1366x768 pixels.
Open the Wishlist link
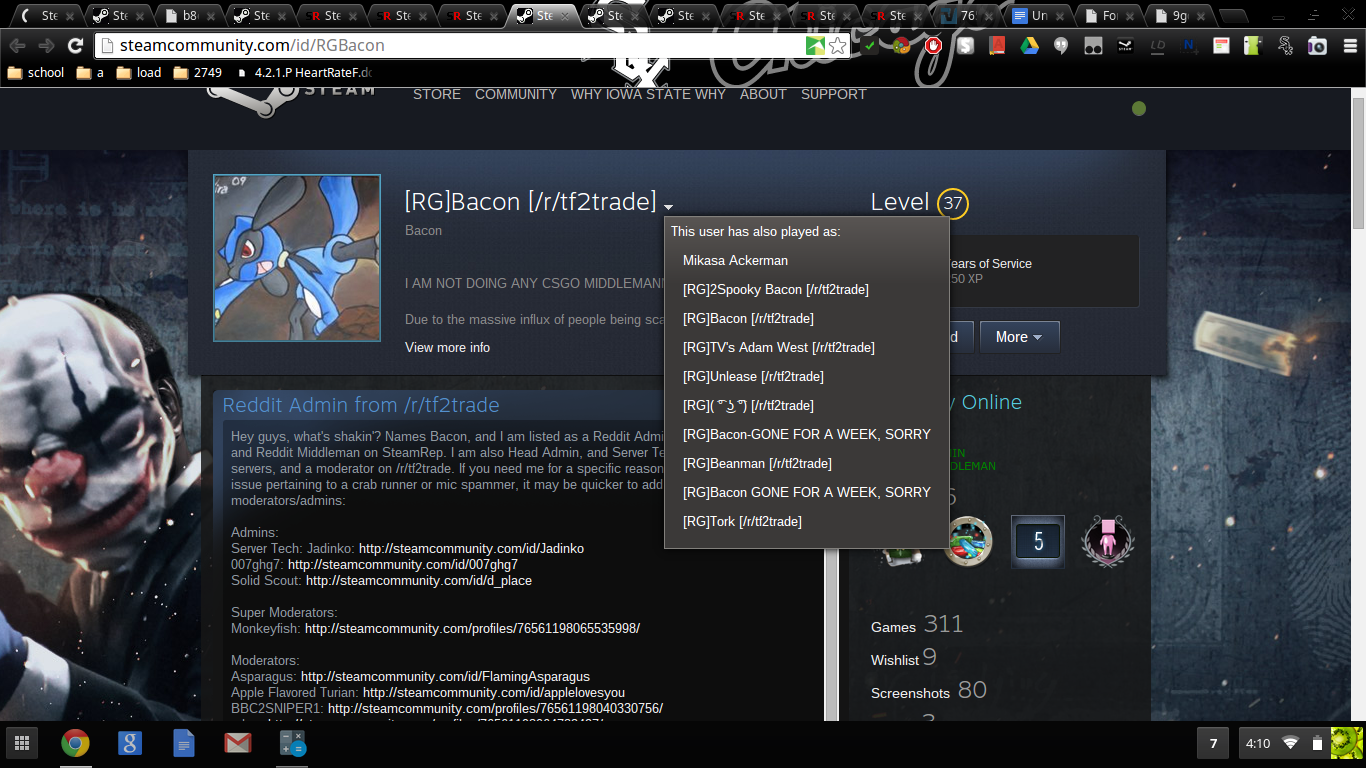903,658
